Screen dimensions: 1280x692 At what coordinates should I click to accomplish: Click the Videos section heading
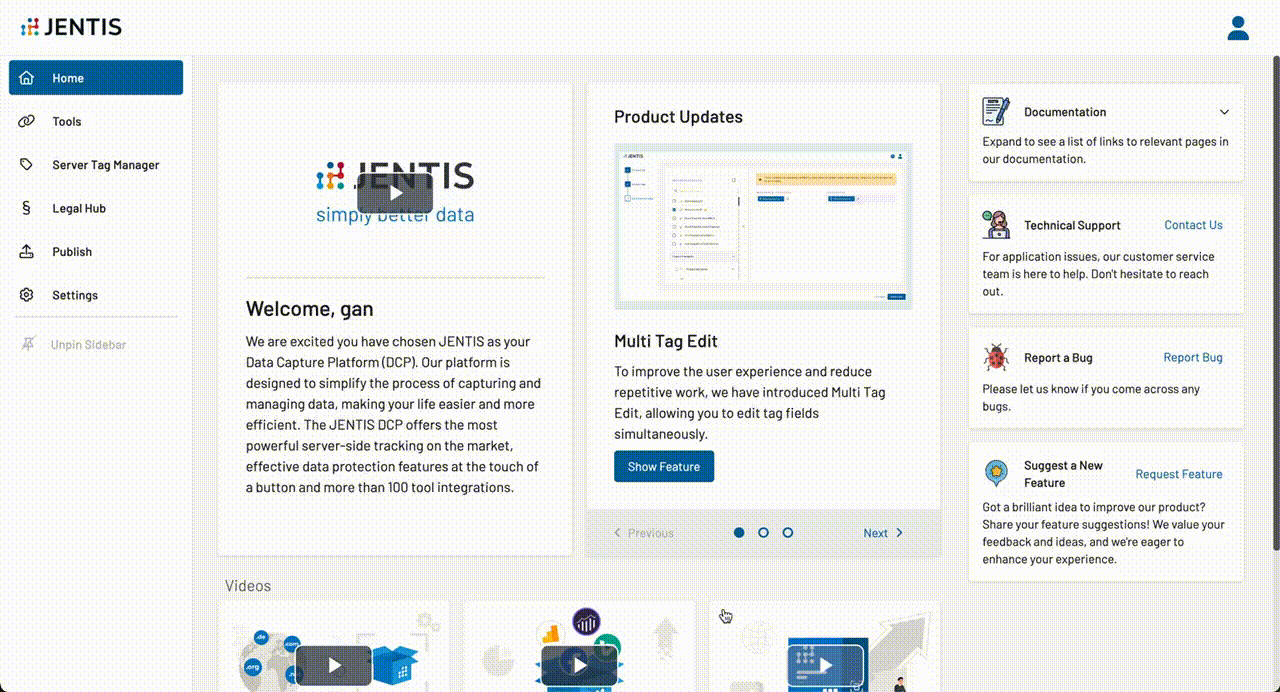248,586
